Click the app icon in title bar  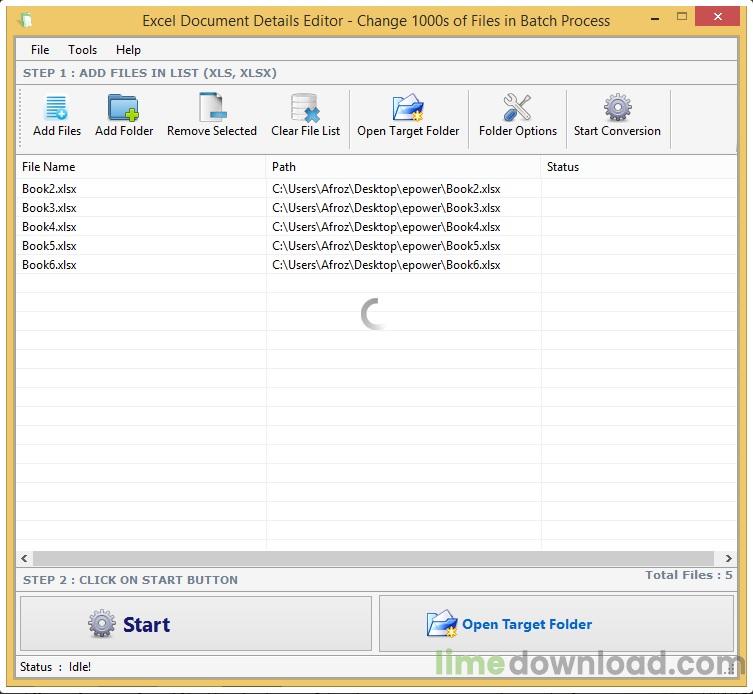tap(25, 20)
